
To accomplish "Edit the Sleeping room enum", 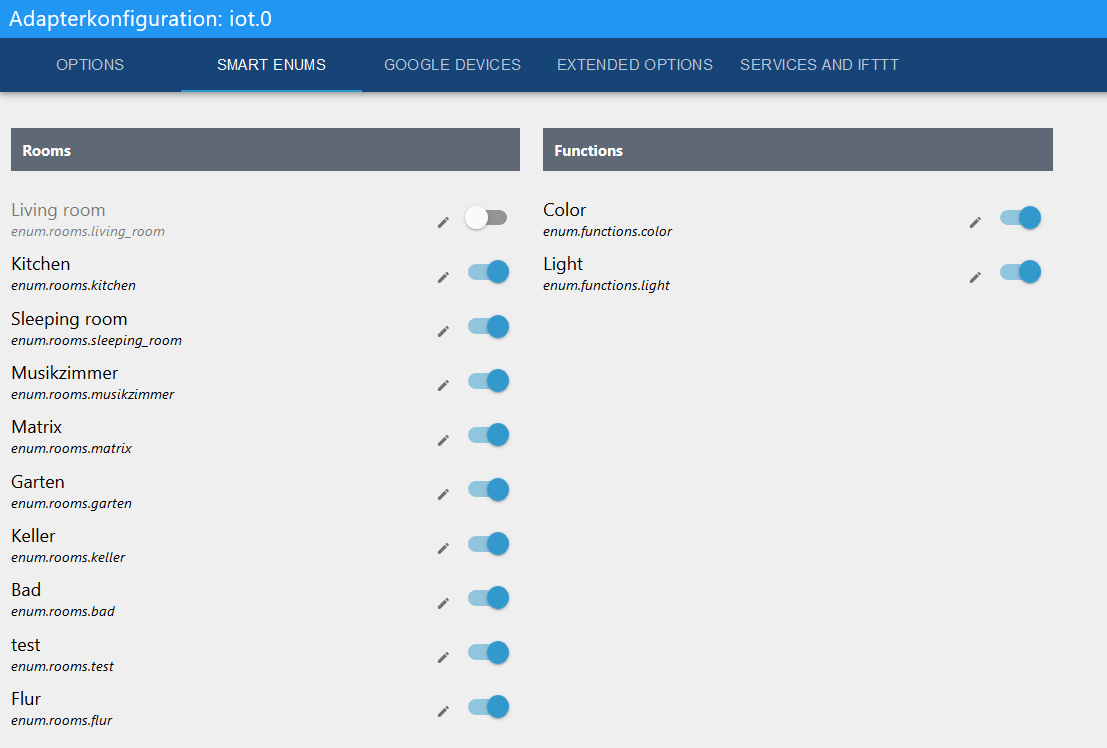I will click(443, 331).
